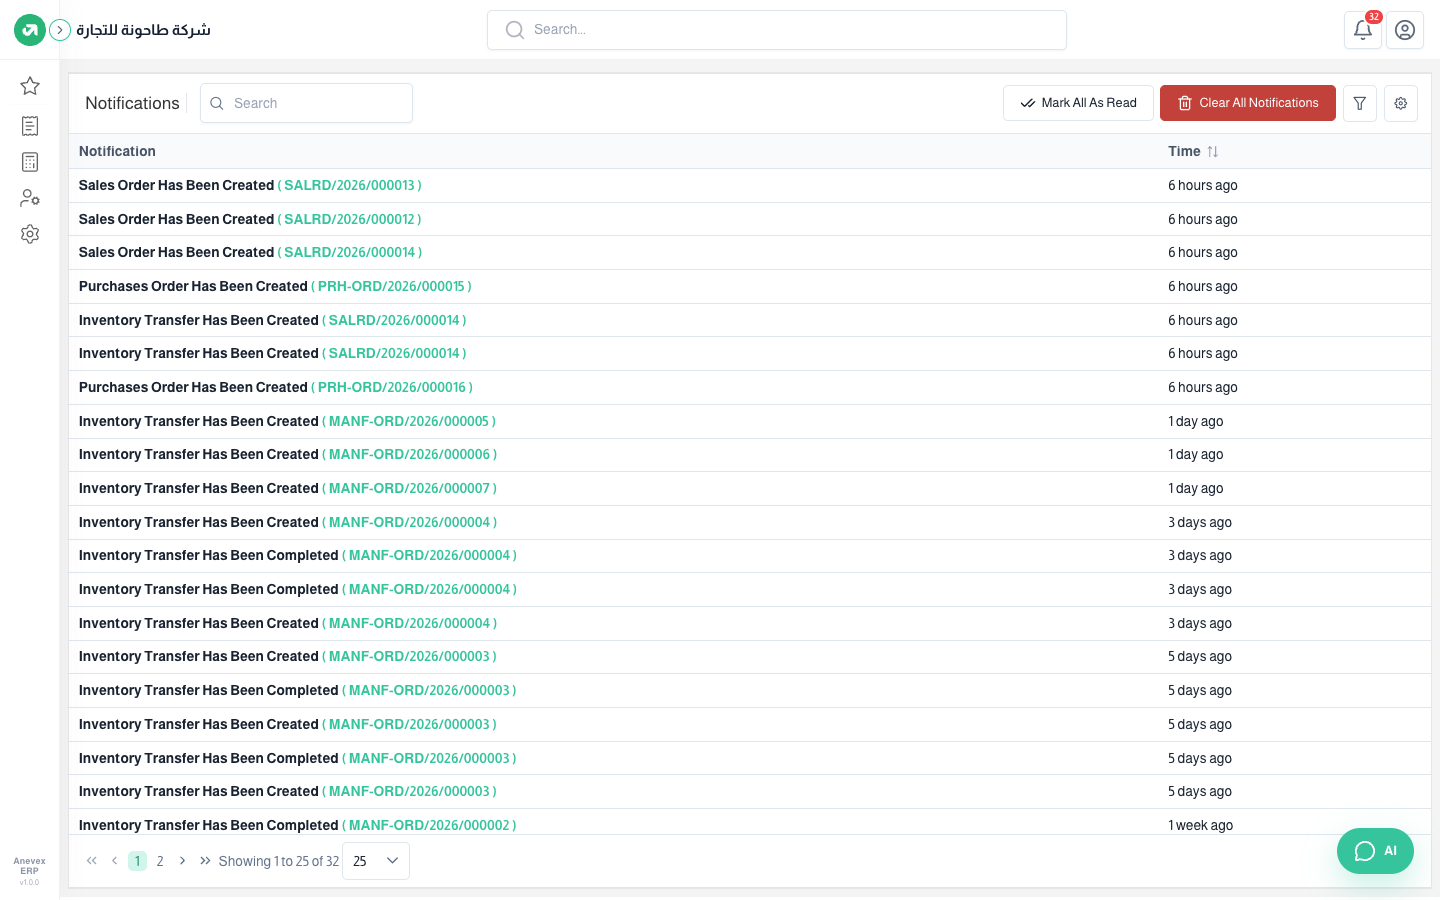Image resolution: width=1440 pixels, height=900 pixels.
Task: Open link MANF-ORD/2026/000006
Action: coord(409,454)
